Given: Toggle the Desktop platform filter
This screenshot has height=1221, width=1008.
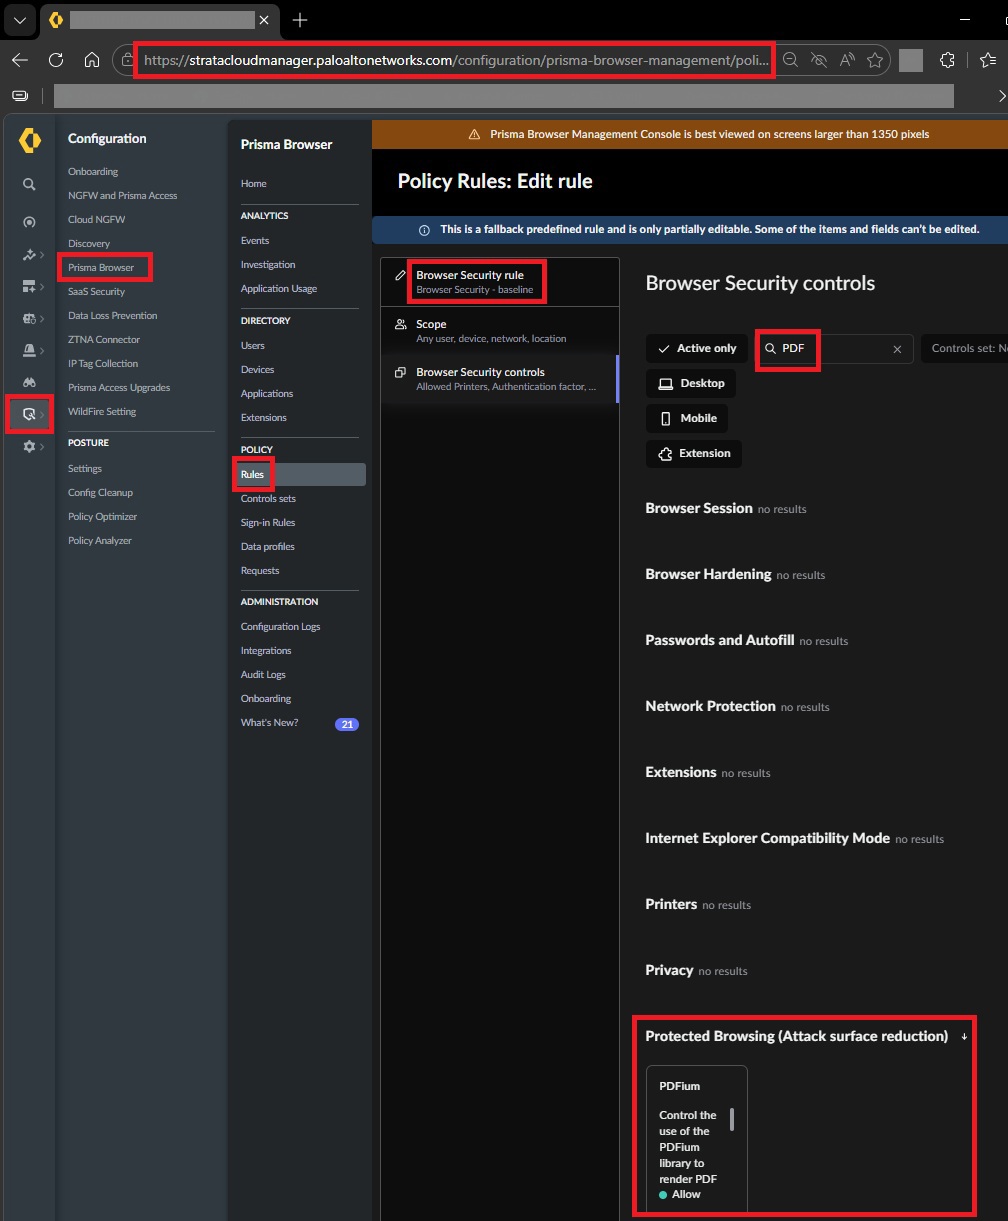Looking at the screenshot, I should (691, 383).
